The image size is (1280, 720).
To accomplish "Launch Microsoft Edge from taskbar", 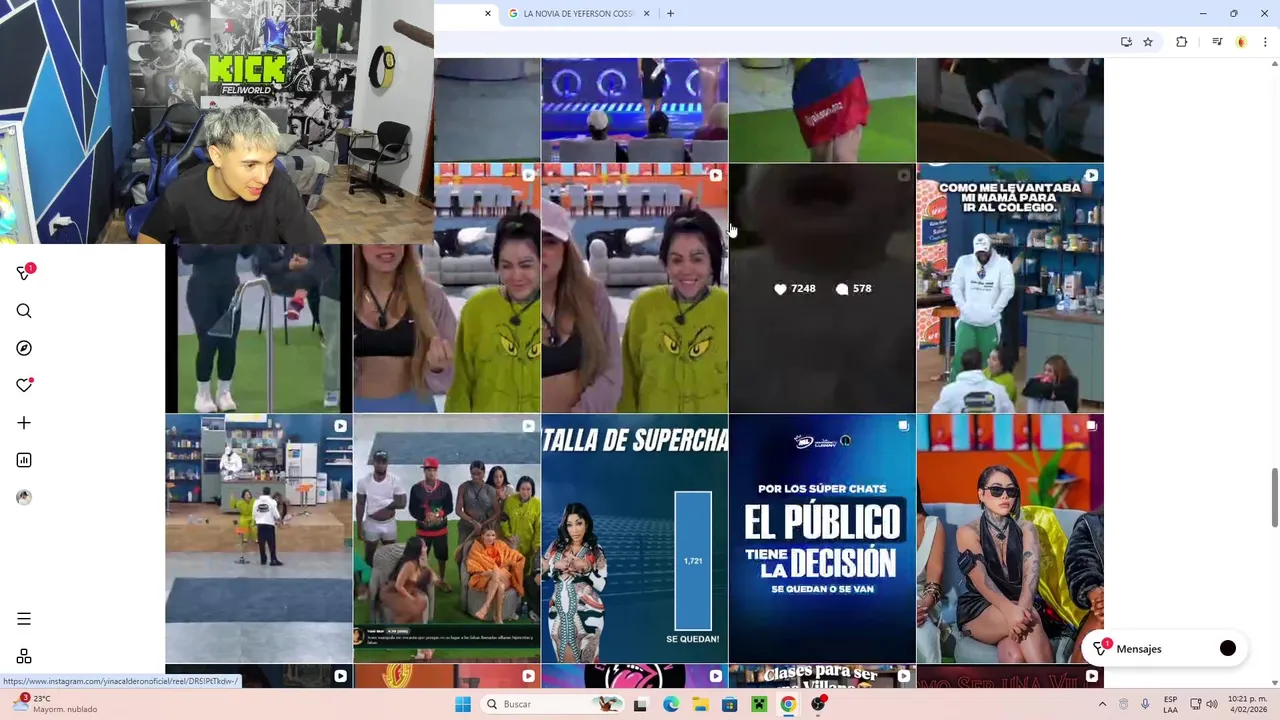I will coord(670,704).
